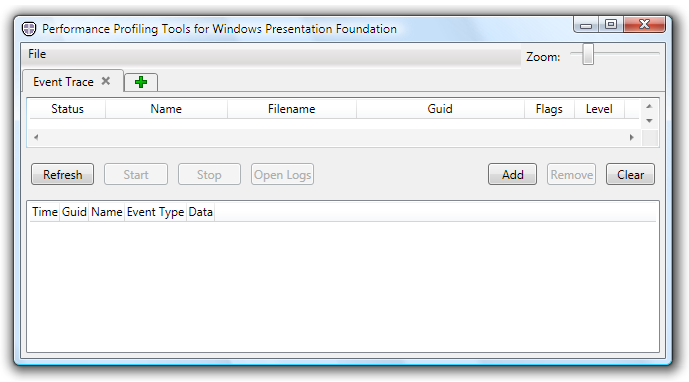Viewport: 689px width, 382px height.
Task: Click the Time column header in event list
Action: pyautogui.click(x=45, y=212)
